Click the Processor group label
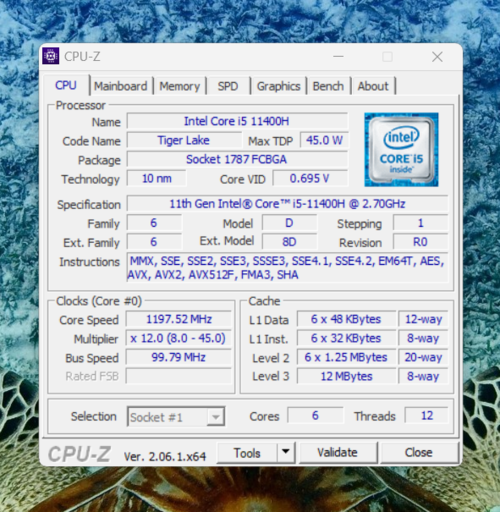The height and width of the screenshot is (512, 500). coord(81,105)
